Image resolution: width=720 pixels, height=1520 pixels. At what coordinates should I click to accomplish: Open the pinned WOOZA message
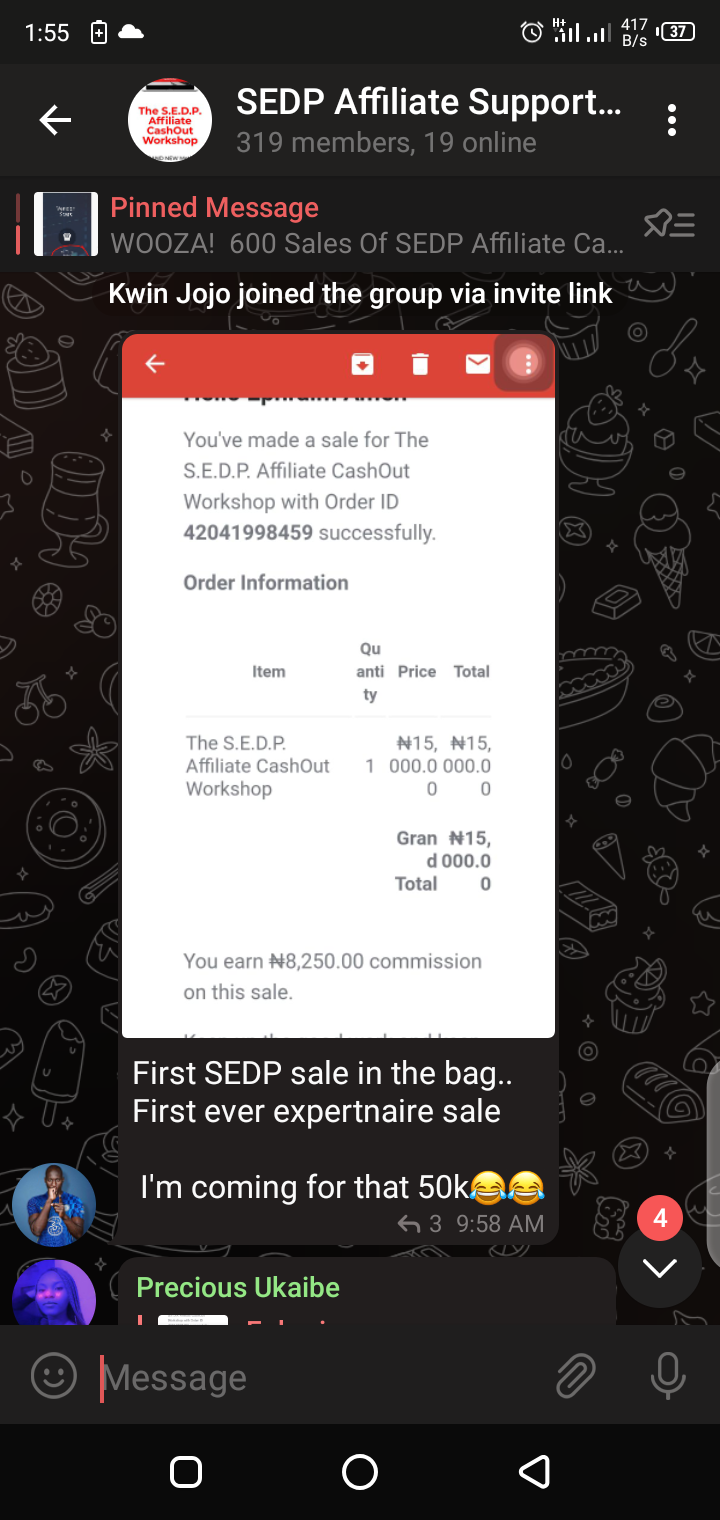[367, 225]
